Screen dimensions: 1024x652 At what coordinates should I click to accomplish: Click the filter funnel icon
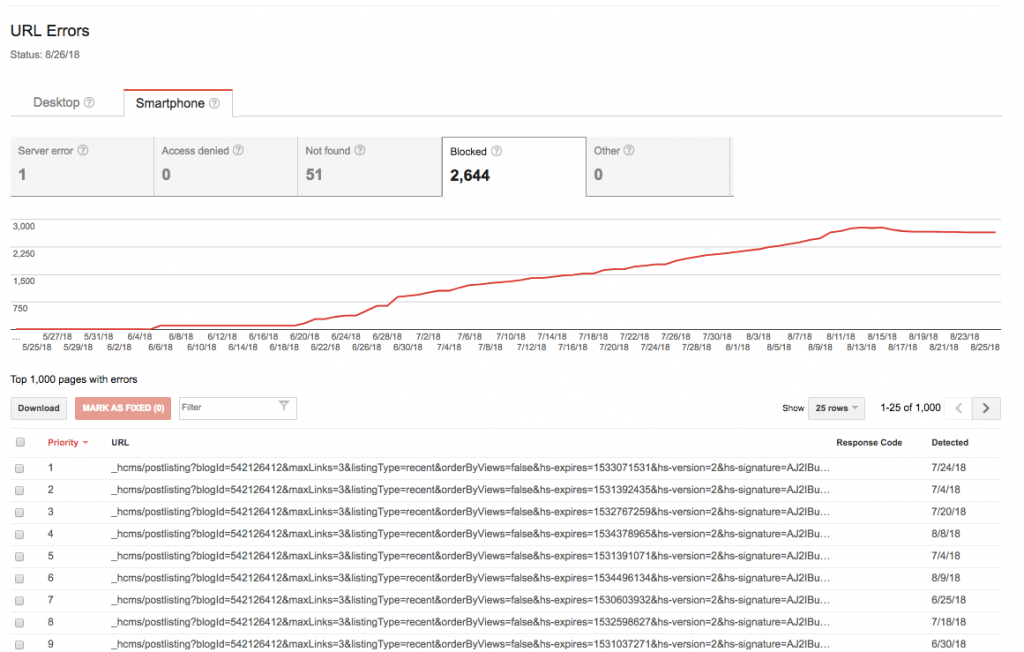pyautogui.click(x=284, y=407)
